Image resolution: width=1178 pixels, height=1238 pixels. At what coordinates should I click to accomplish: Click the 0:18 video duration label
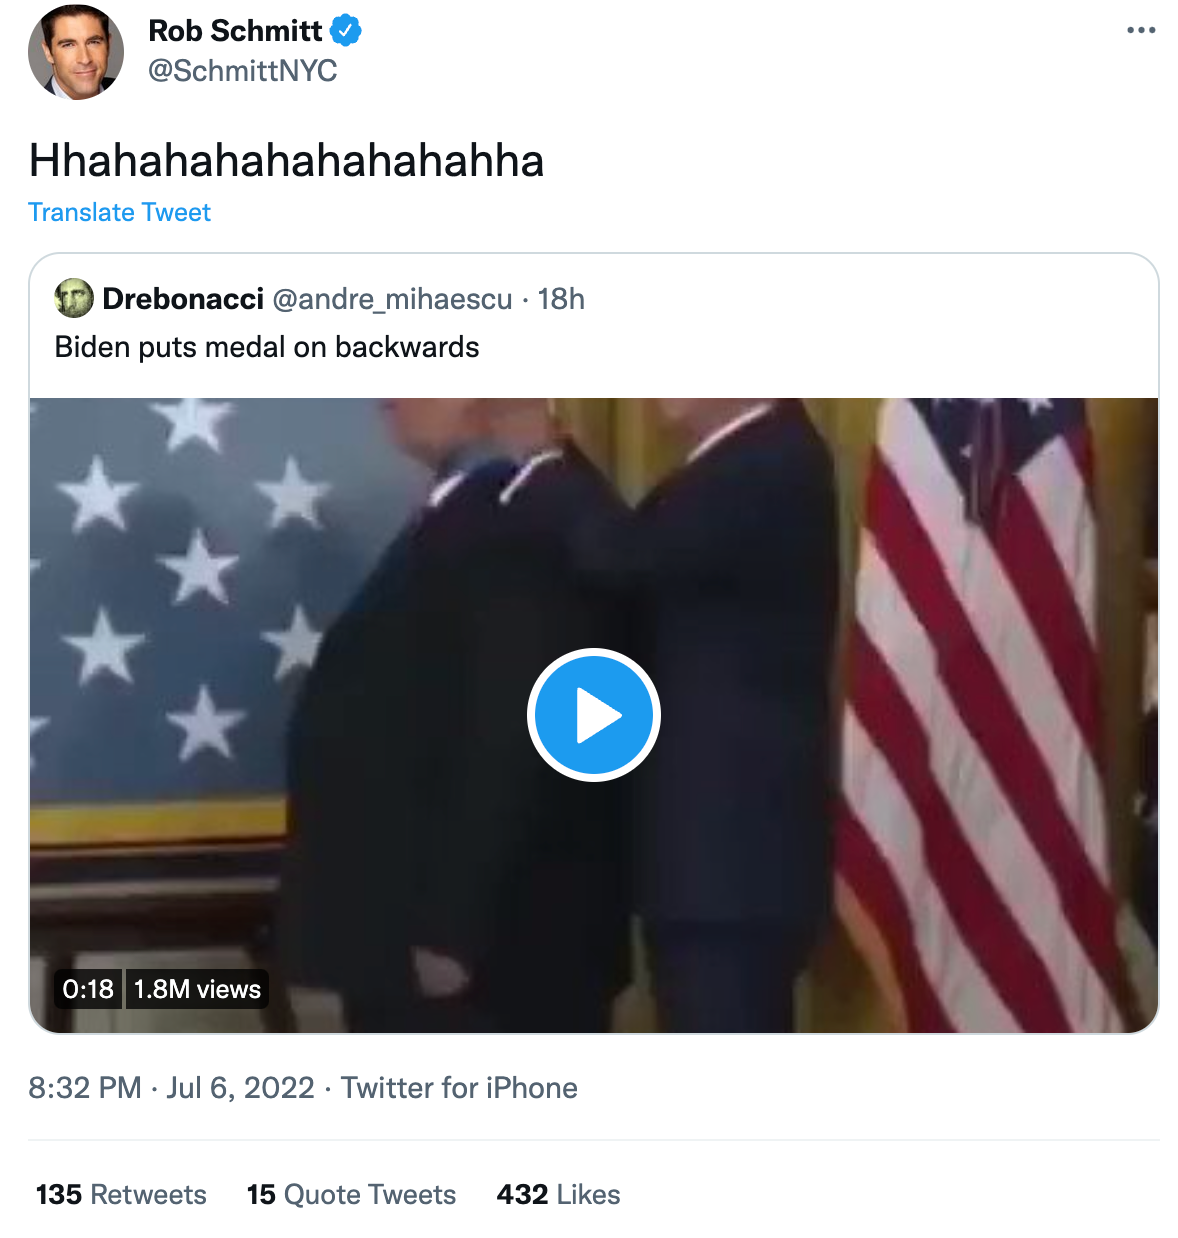(x=88, y=989)
